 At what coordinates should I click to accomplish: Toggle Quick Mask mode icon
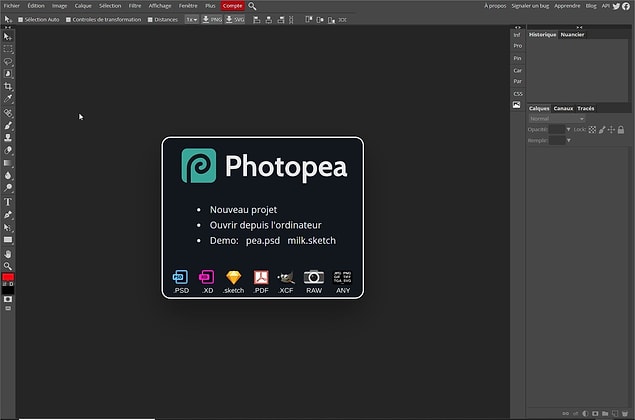[x=8, y=299]
